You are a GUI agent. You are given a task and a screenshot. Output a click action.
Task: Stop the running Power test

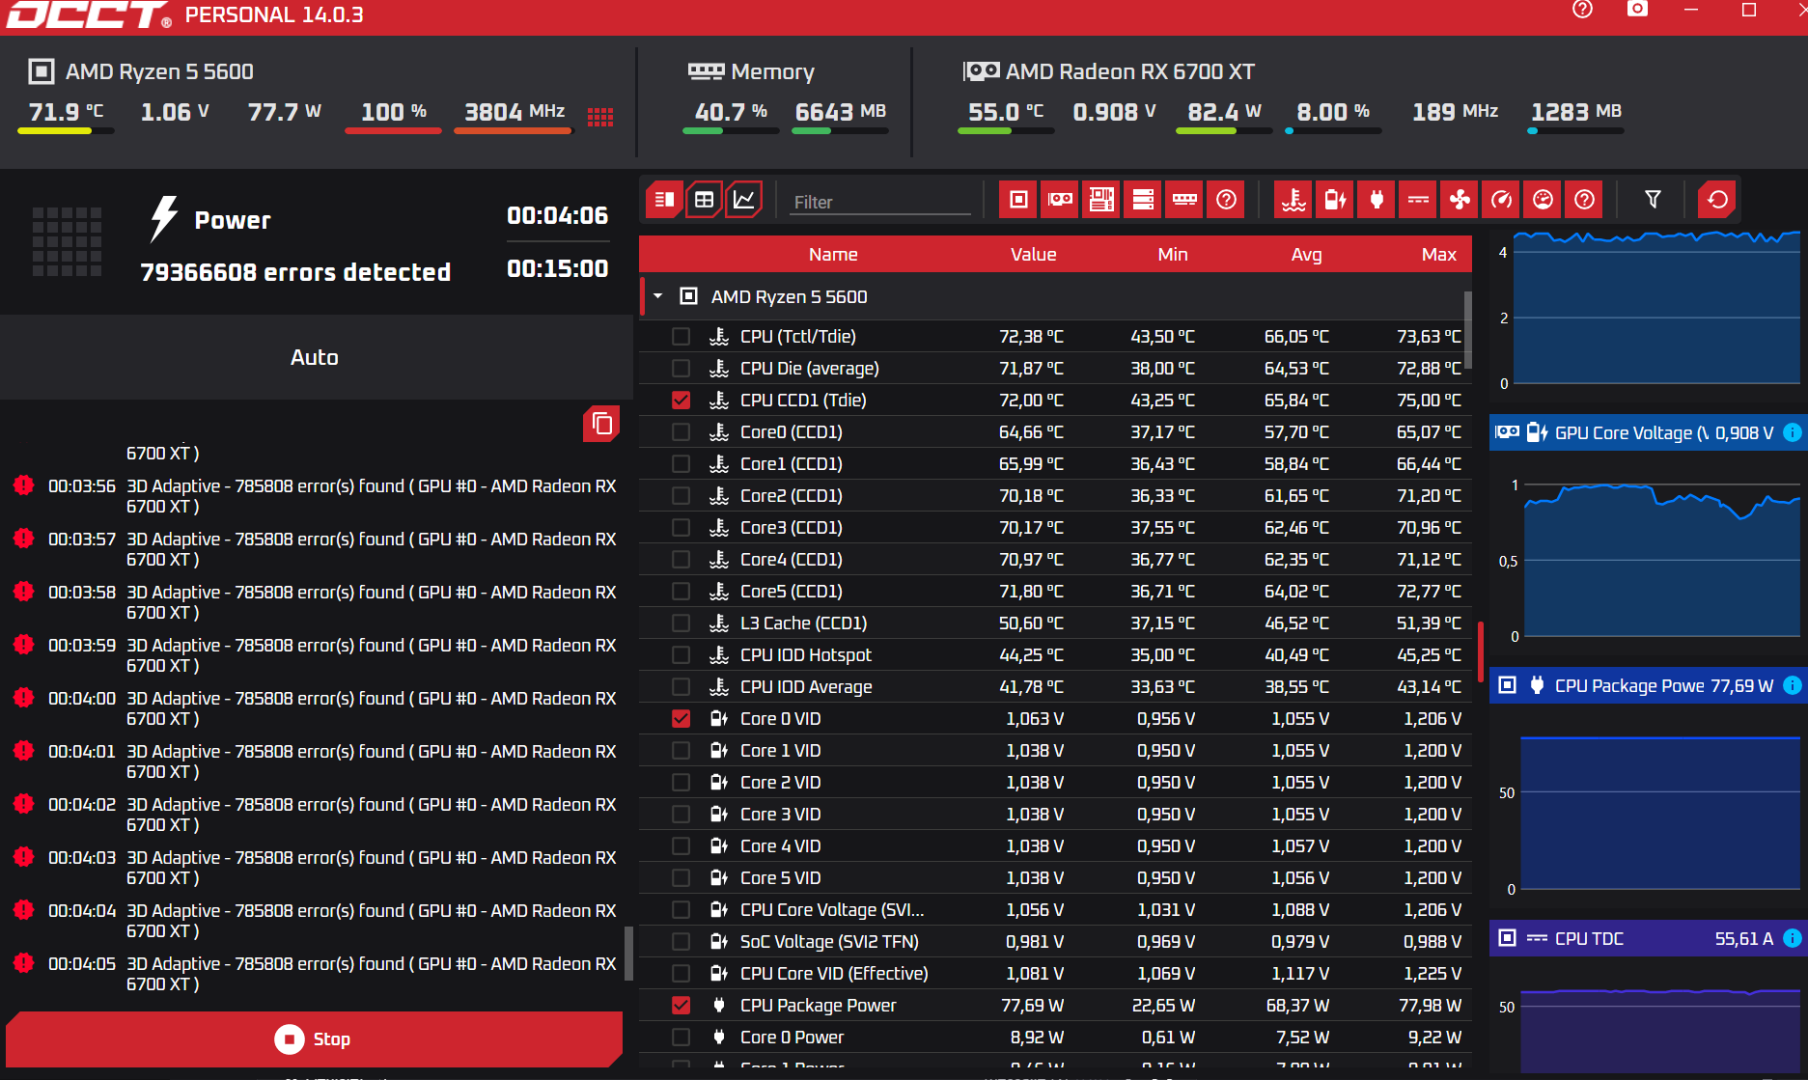tap(314, 1039)
